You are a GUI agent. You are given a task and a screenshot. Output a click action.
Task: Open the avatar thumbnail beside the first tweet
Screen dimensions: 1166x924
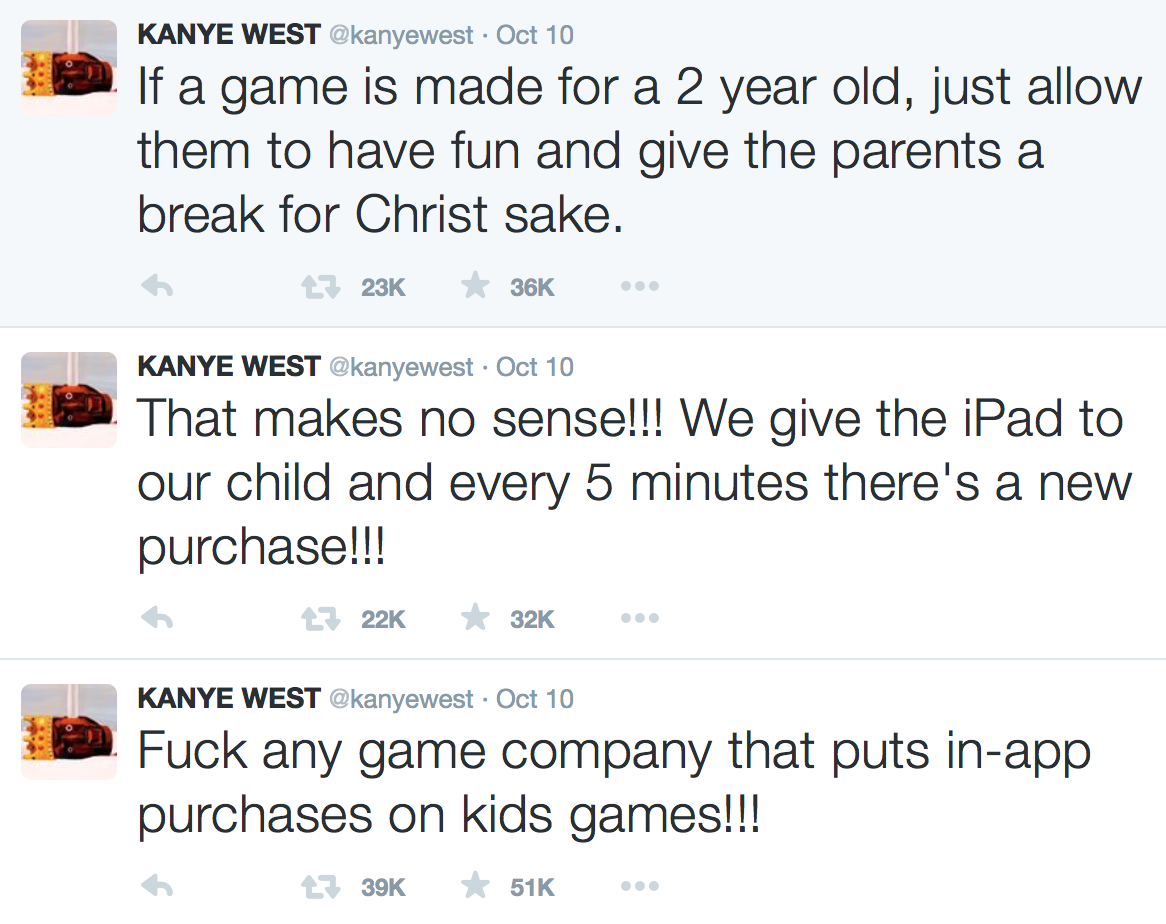pos(69,68)
